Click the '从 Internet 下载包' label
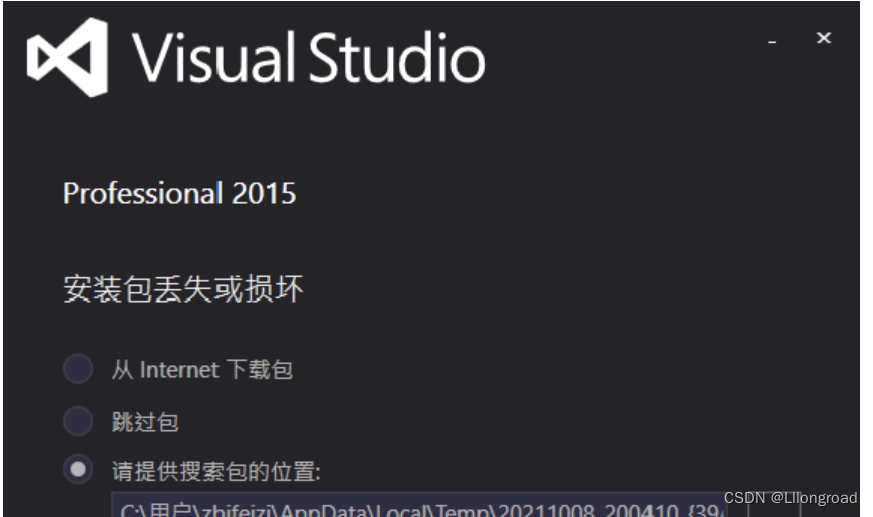This screenshot has width=873, height=517. pyautogui.click(x=202, y=370)
